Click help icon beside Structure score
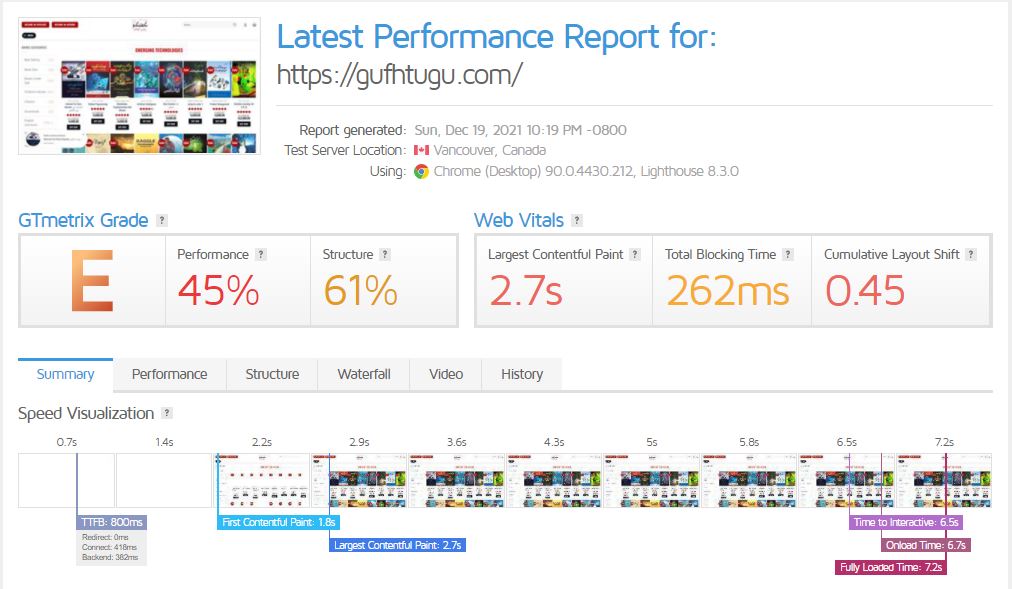1012x589 pixels. 385,255
